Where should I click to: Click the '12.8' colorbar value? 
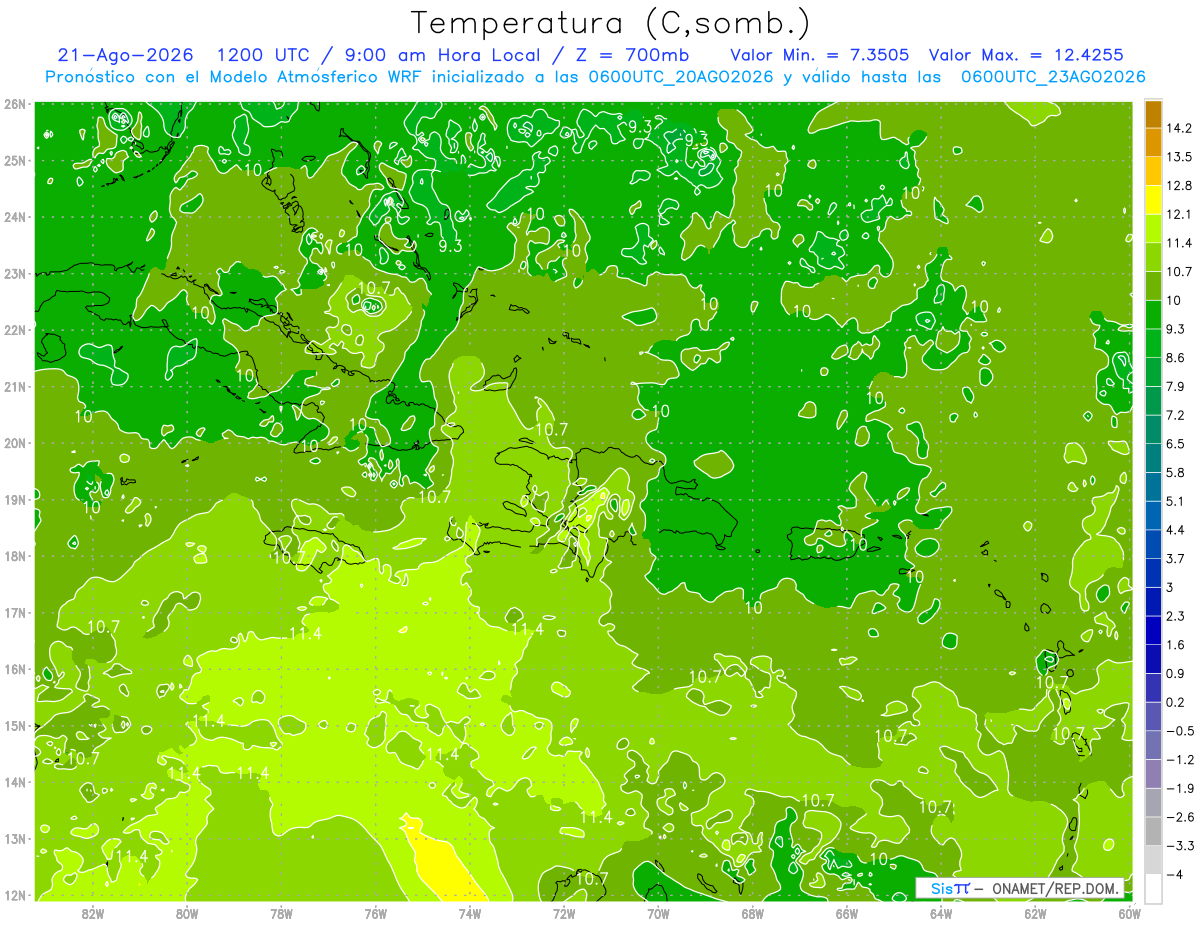(x=1179, y=186)
